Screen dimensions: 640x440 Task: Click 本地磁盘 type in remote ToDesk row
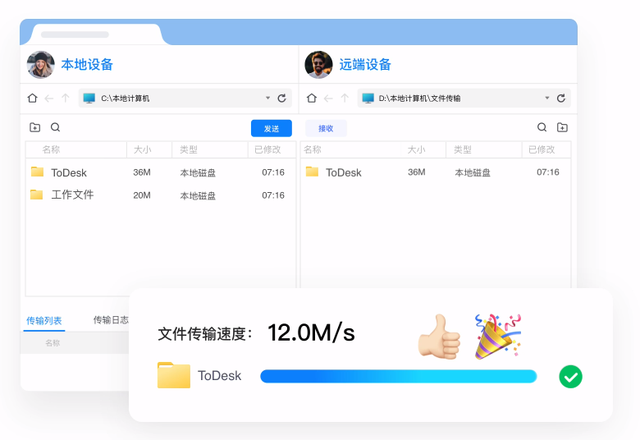(472, 173)
